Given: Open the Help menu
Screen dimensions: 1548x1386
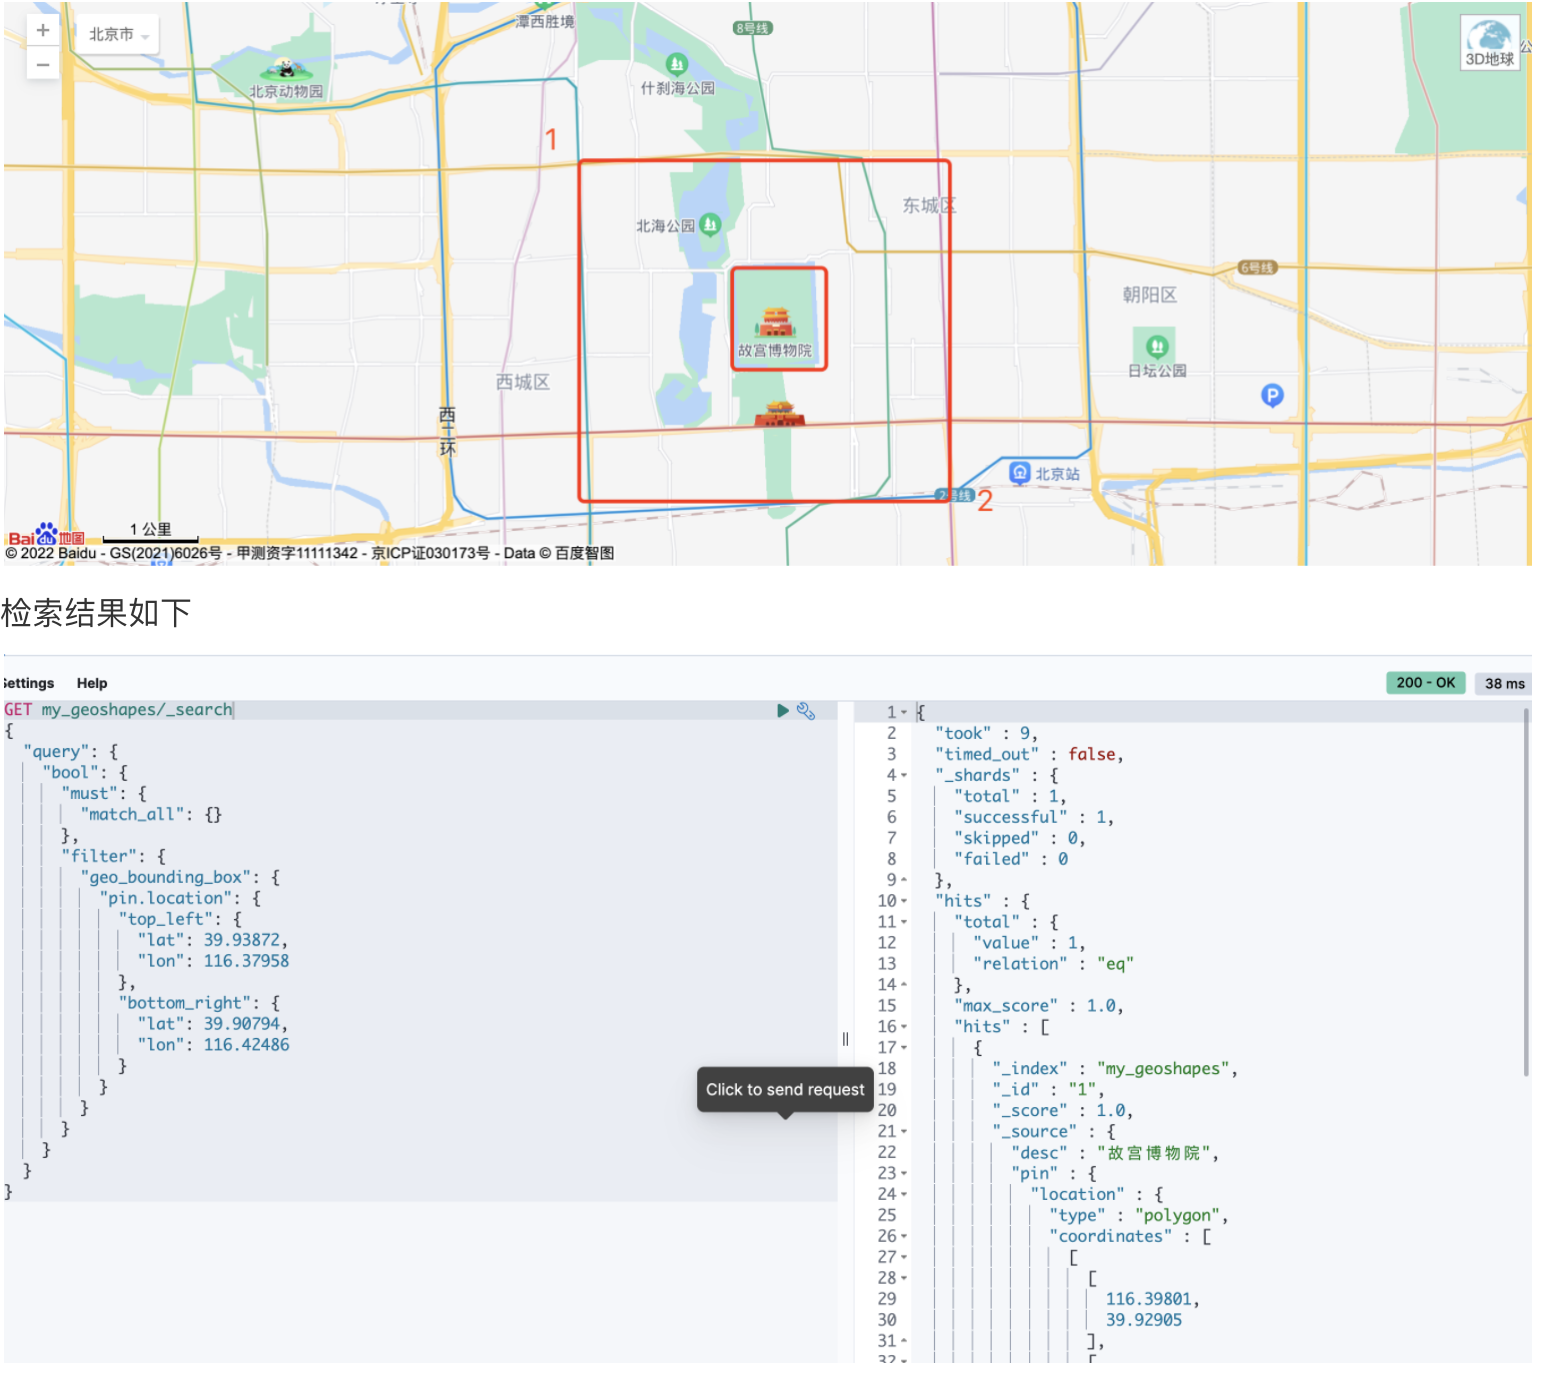Looking at the screenshot, I should (x=91, y=683).
